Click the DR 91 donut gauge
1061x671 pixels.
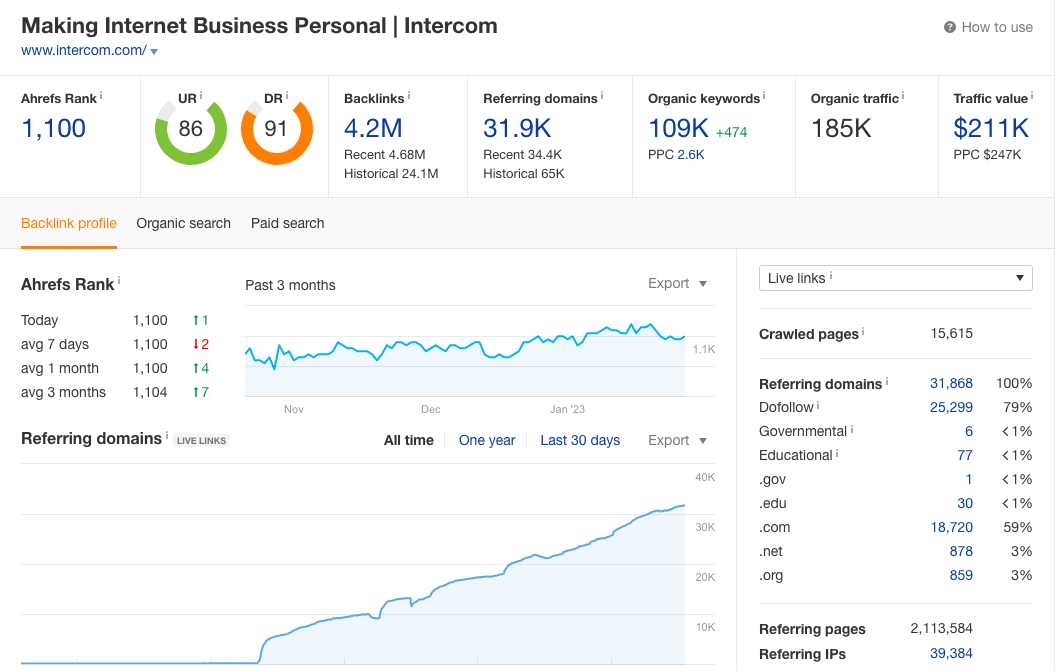tap(276, 129)
